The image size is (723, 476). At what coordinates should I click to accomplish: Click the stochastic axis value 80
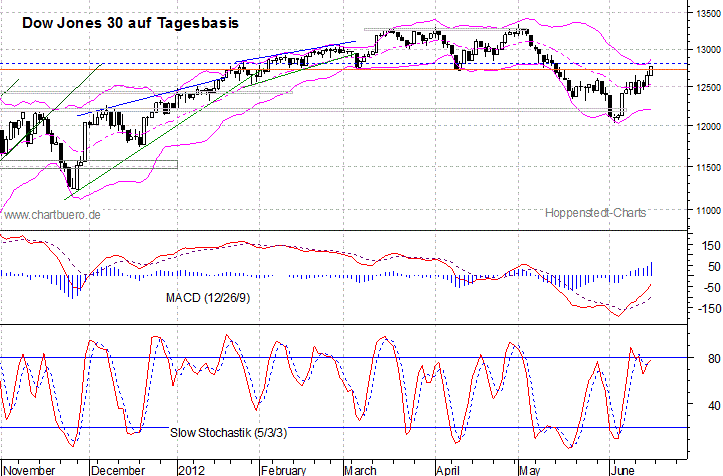714,358
